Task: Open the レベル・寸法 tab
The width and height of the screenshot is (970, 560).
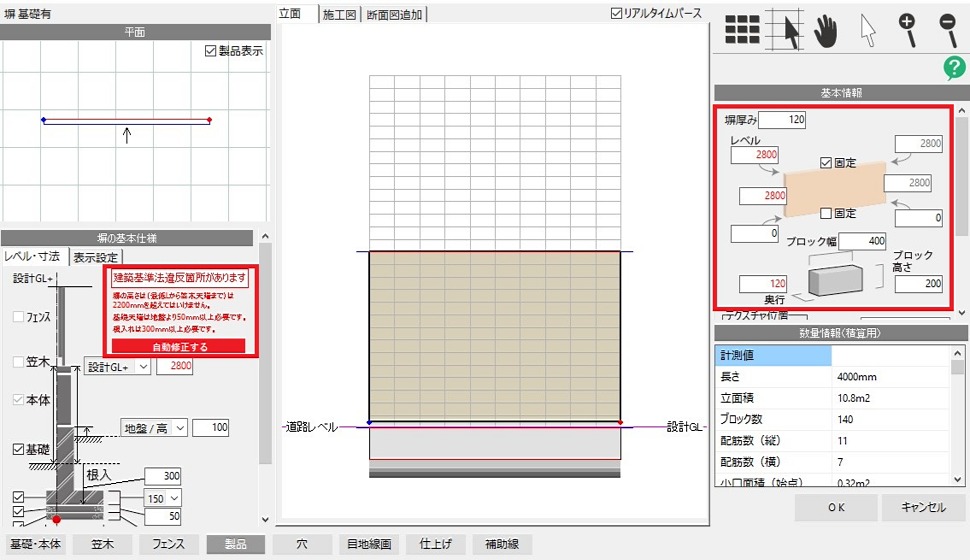Action: [32, 256]
